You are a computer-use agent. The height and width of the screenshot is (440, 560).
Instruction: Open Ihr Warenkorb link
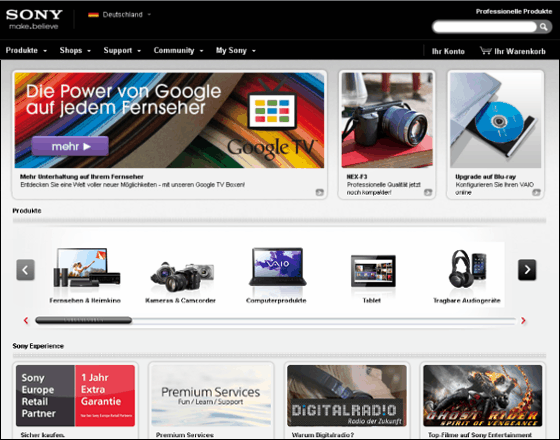(x=520, y=51)
